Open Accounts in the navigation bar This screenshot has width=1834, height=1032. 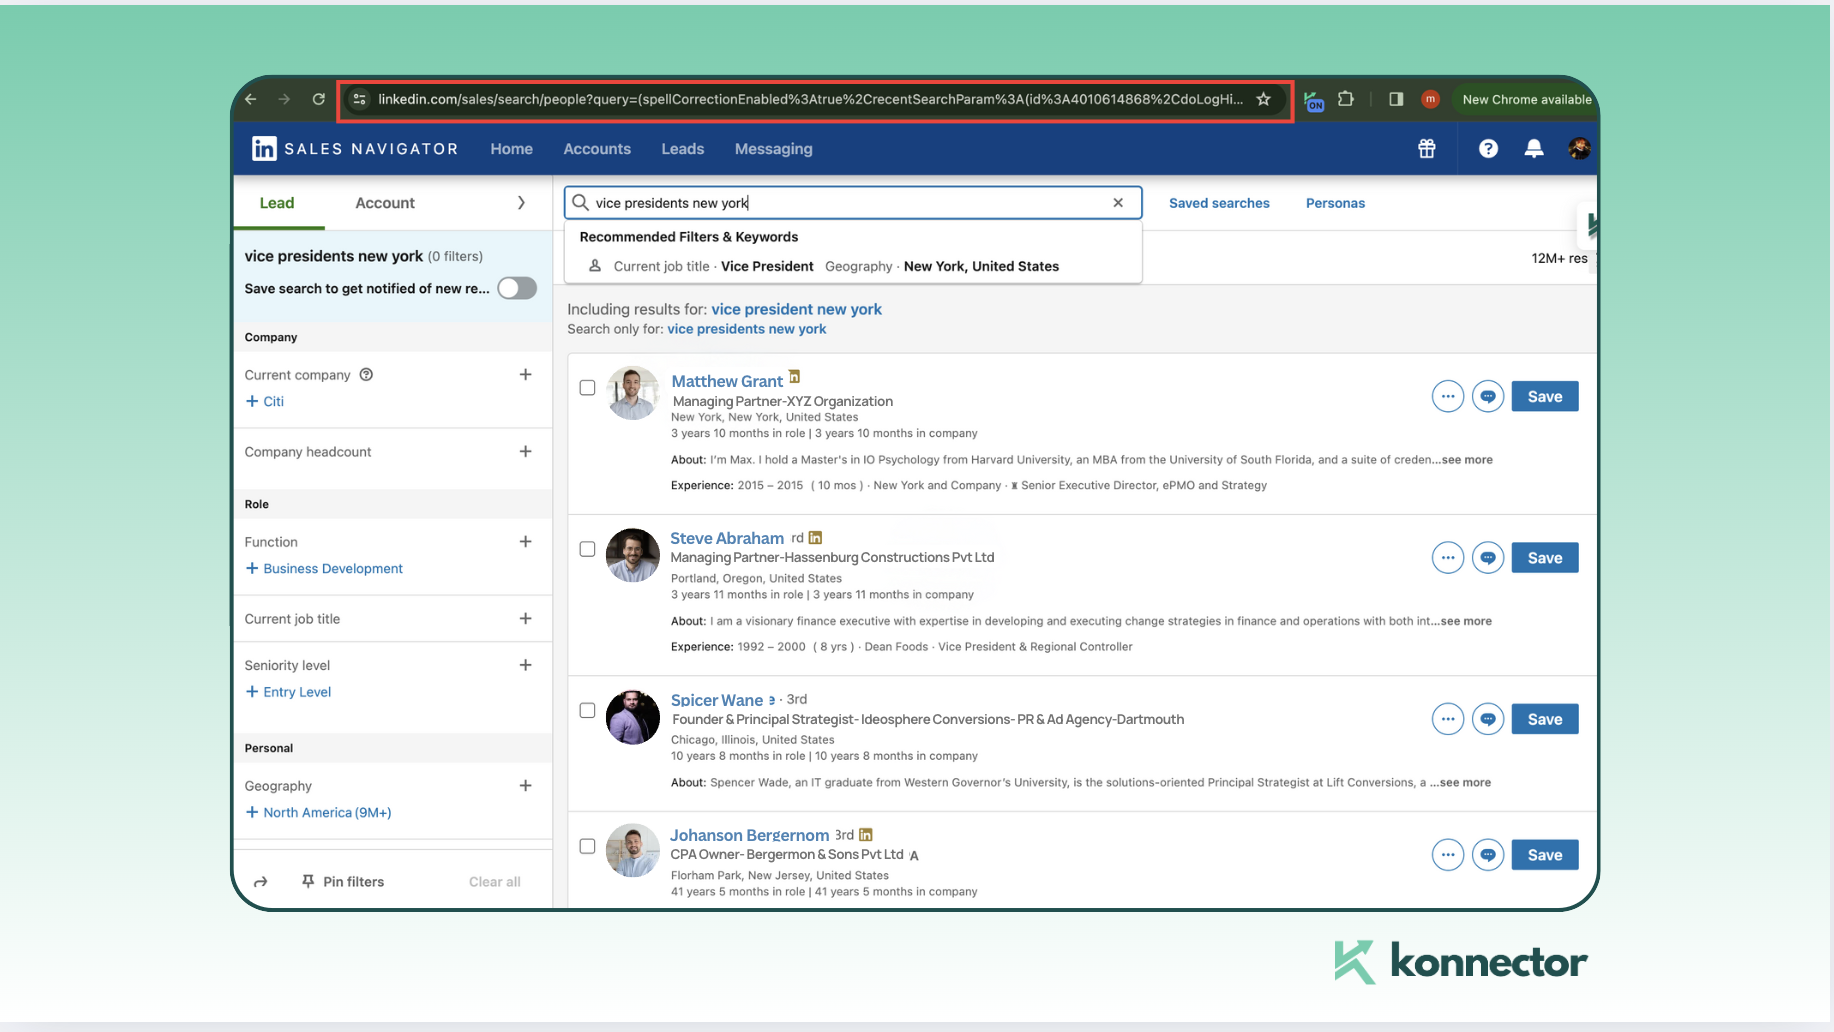[x=597, y=149]
